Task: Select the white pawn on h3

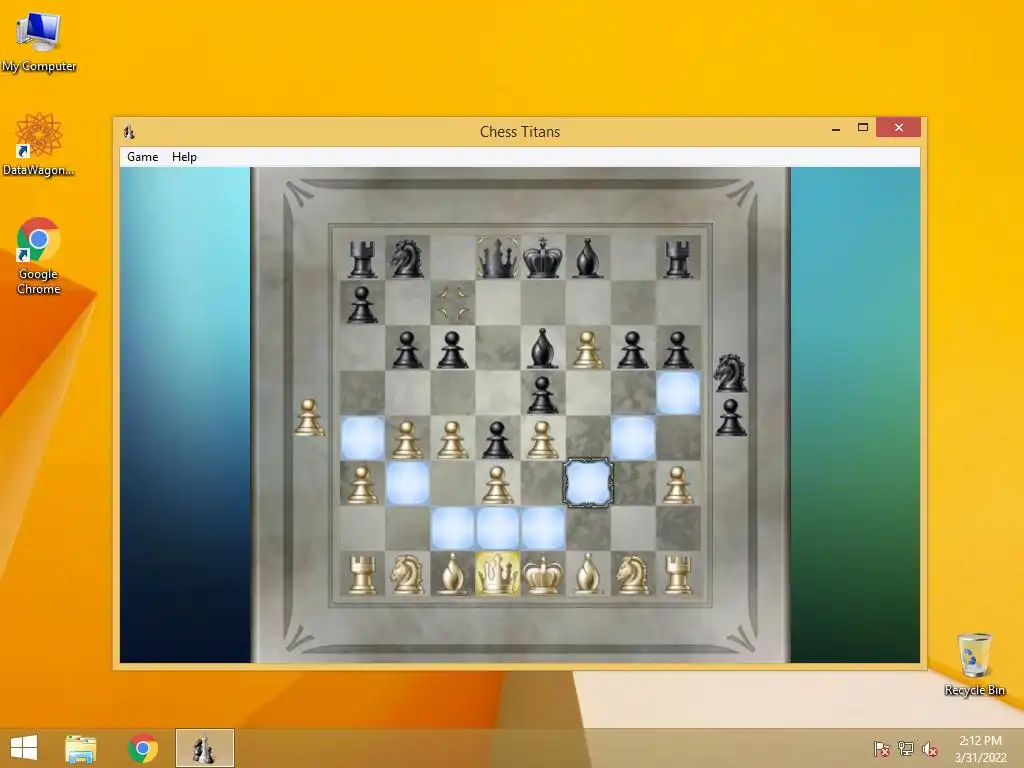Action: click(x=678, y=485)
